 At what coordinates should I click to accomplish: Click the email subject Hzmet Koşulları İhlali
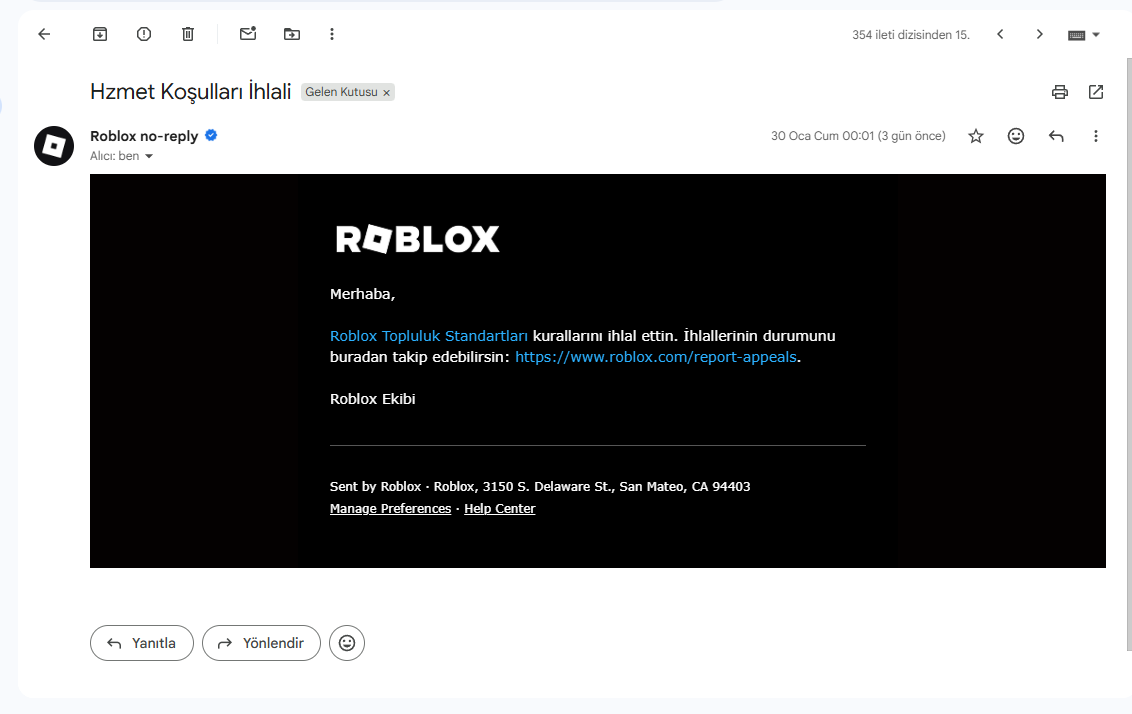(x=191, y=92)
